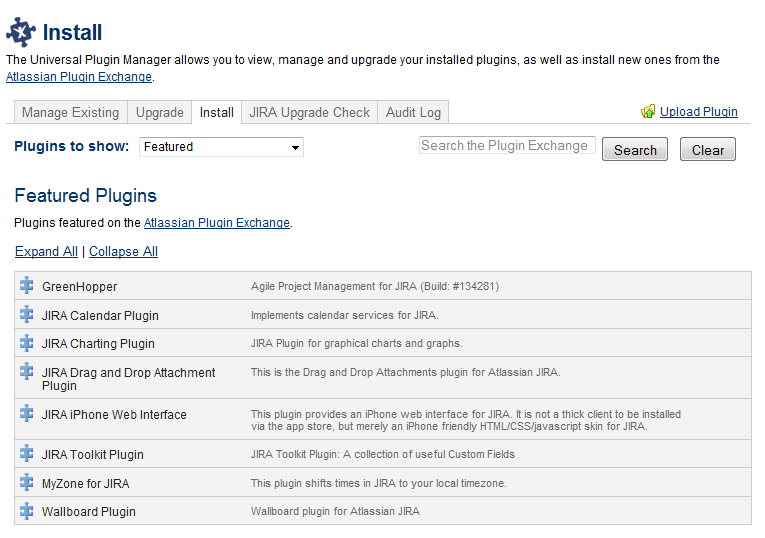
Task: Click the Drag and Drop Attachments description text
Action: tap(405, 373)
